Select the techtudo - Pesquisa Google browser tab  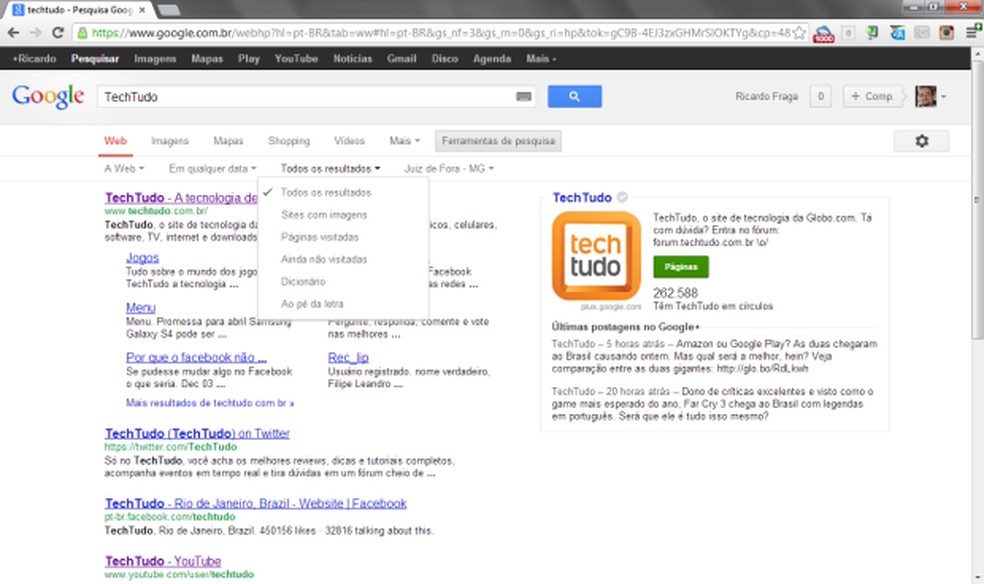click(x=78, y=10)
